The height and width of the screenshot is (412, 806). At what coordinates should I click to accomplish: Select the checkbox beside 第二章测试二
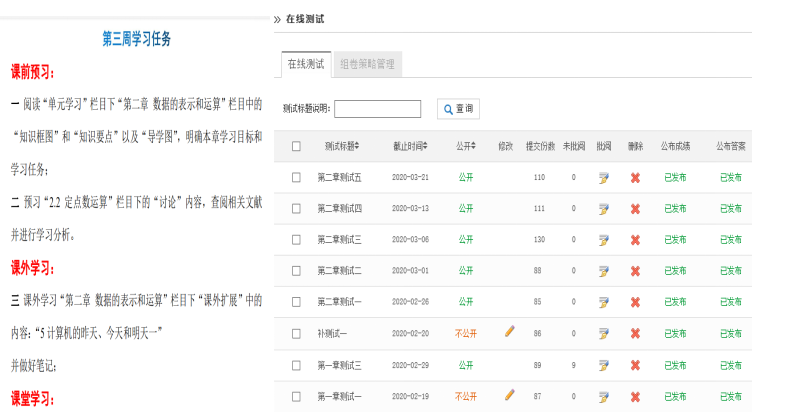296,271
